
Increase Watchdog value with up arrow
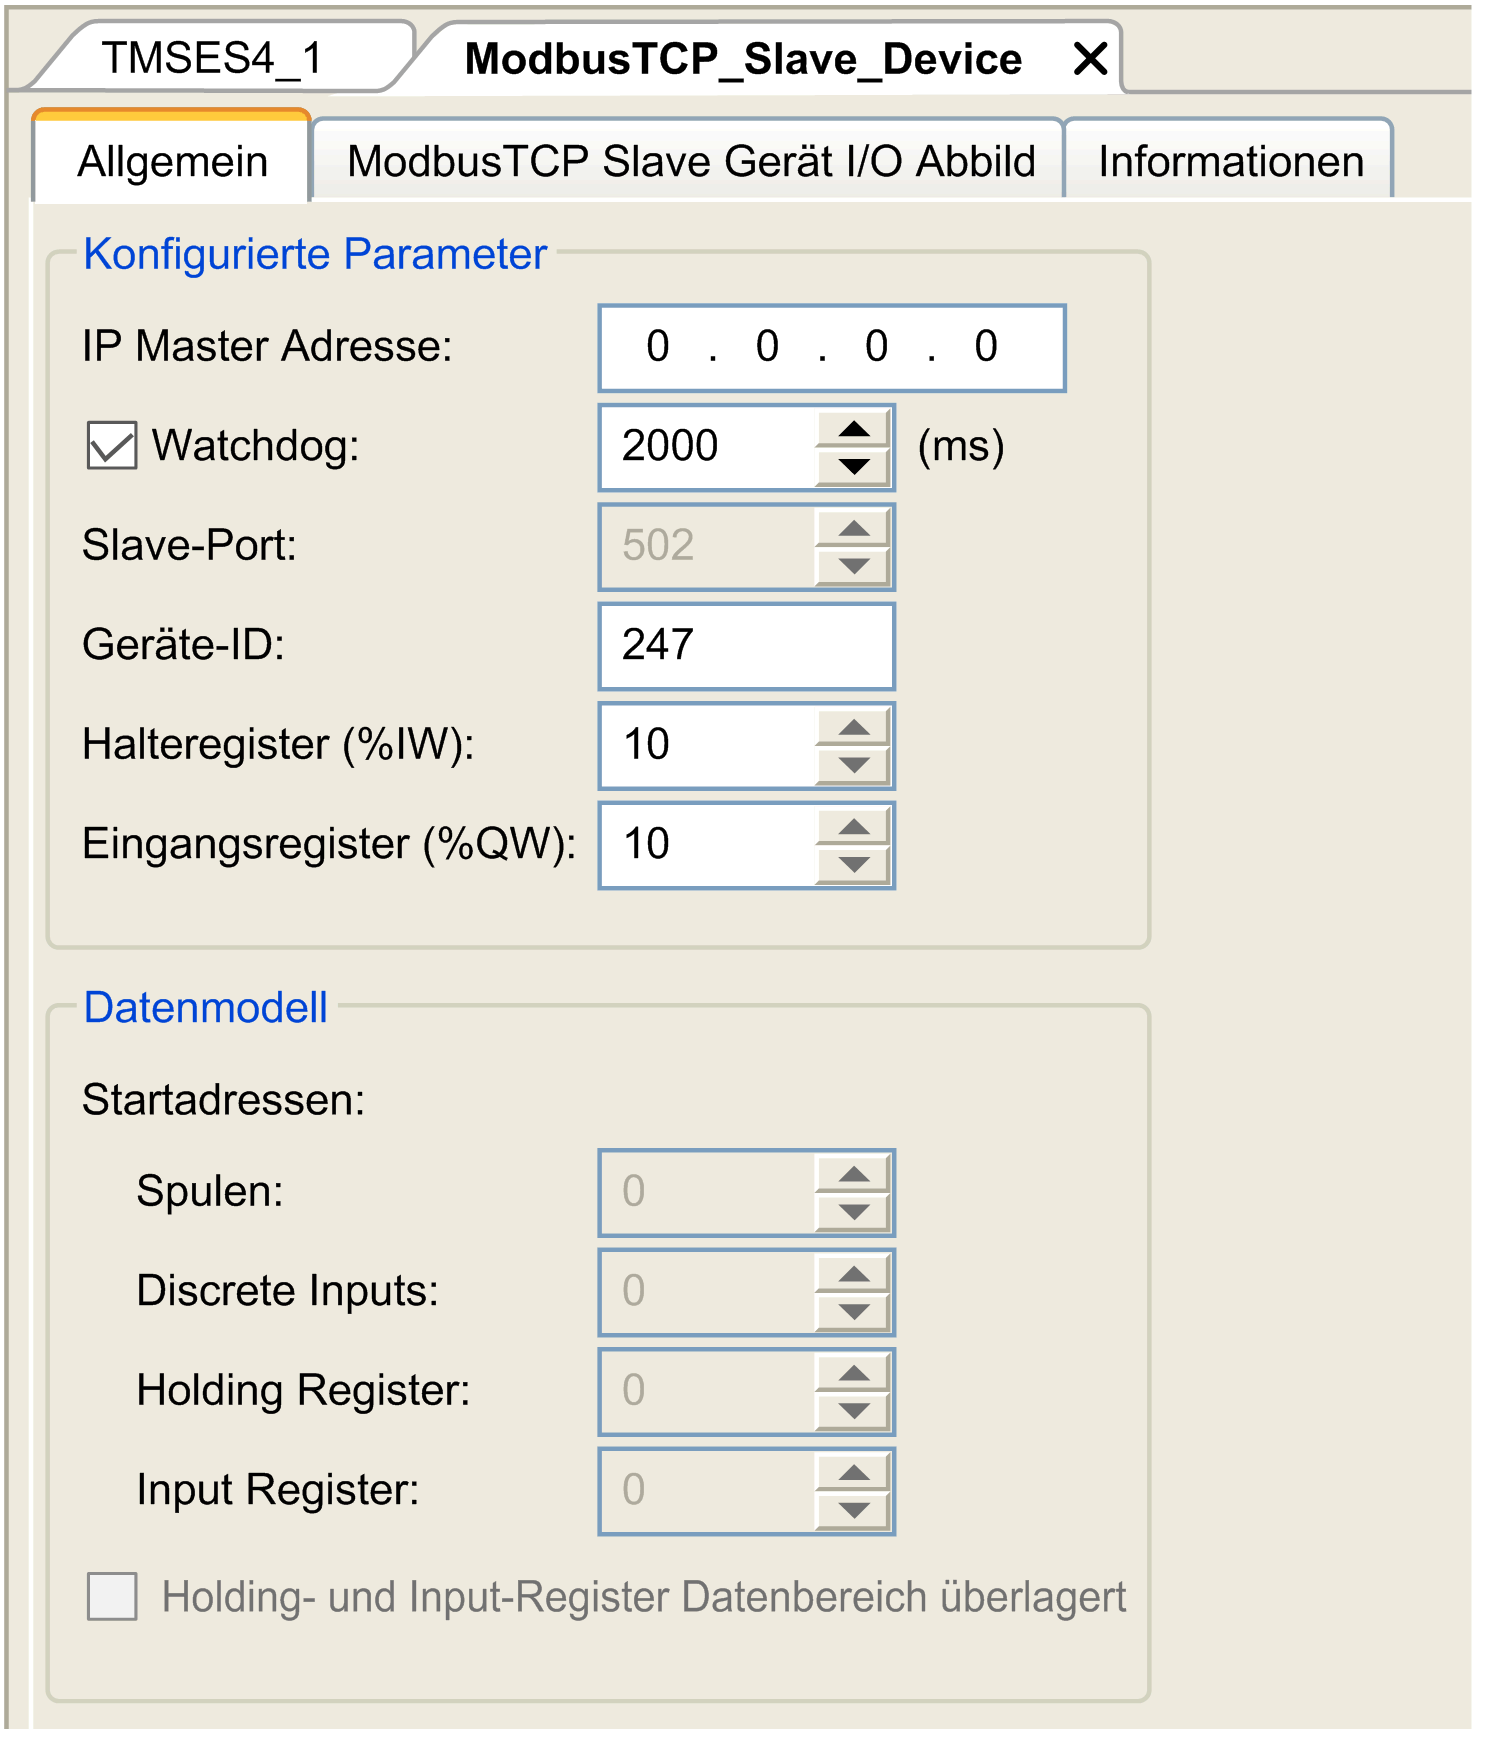pyautogui.click(x=853, y=429)
